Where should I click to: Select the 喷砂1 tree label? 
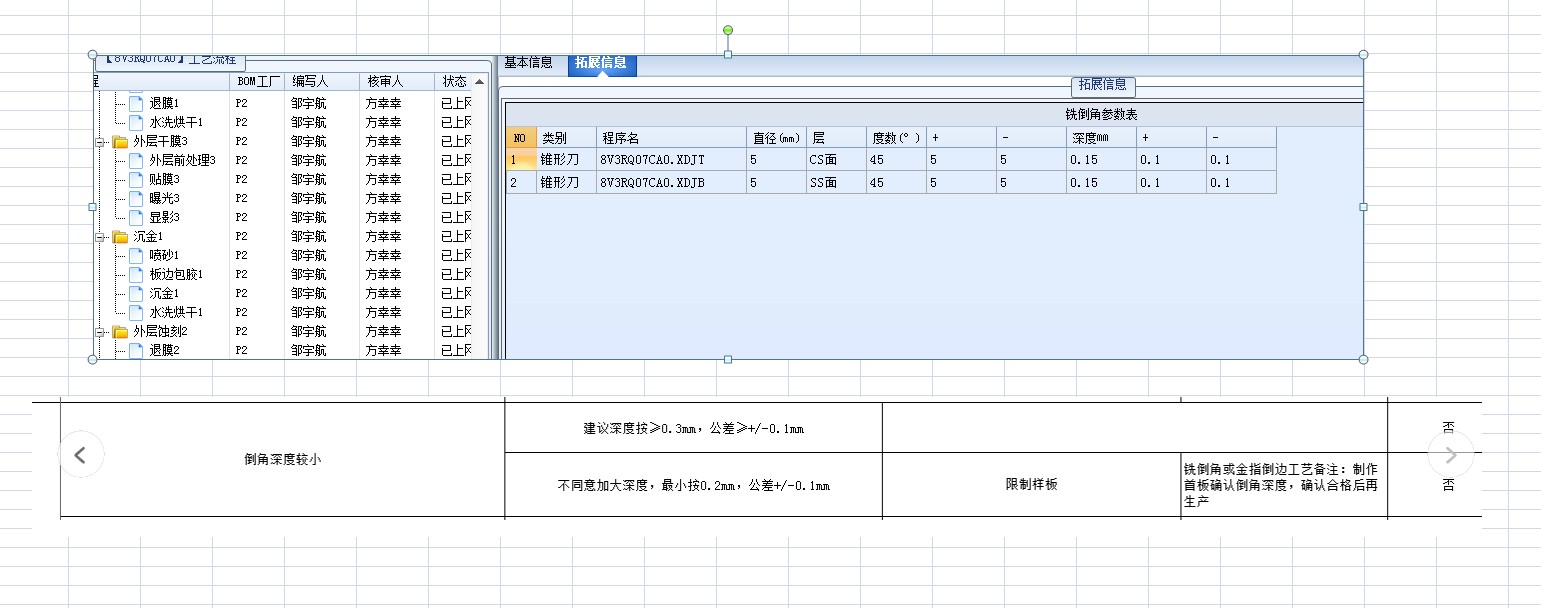tap(164, 255)
